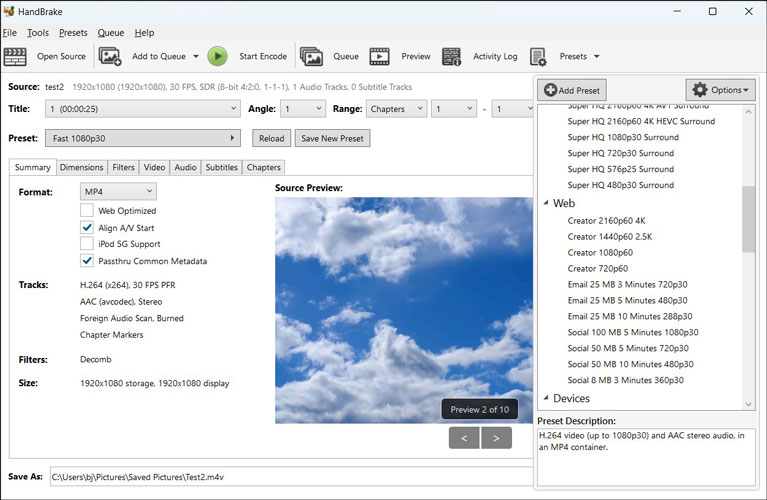Click the Activity Log label
Viewport: 767px width, 500px height.
[495, 56]
